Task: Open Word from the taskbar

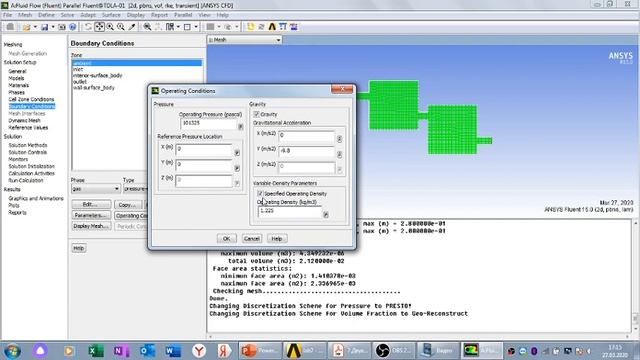Action: [x=173, y=351]
